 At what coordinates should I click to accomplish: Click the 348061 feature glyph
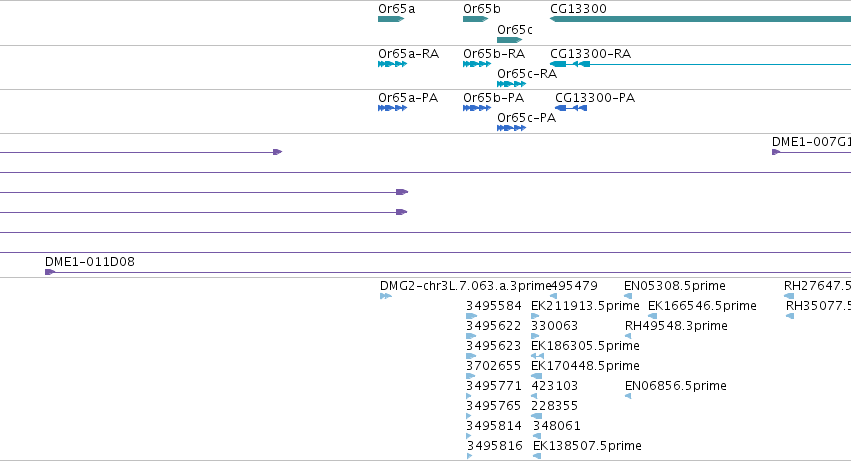point(537,436)
